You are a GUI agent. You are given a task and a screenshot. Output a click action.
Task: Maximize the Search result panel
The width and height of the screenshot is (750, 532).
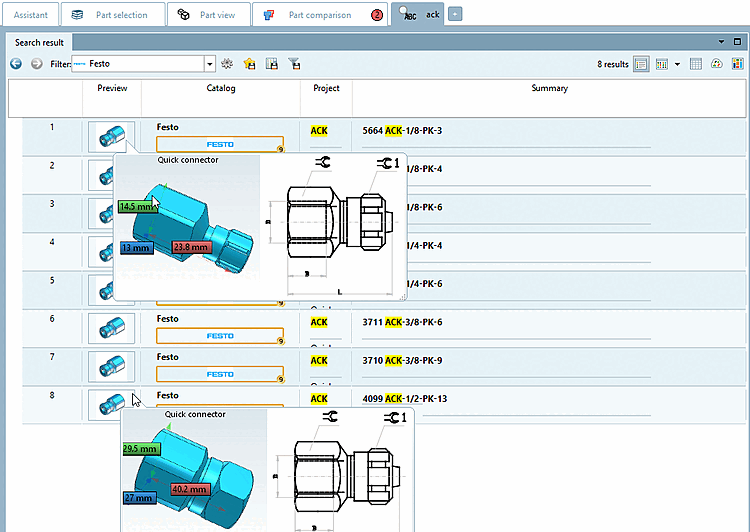point(737,42)
